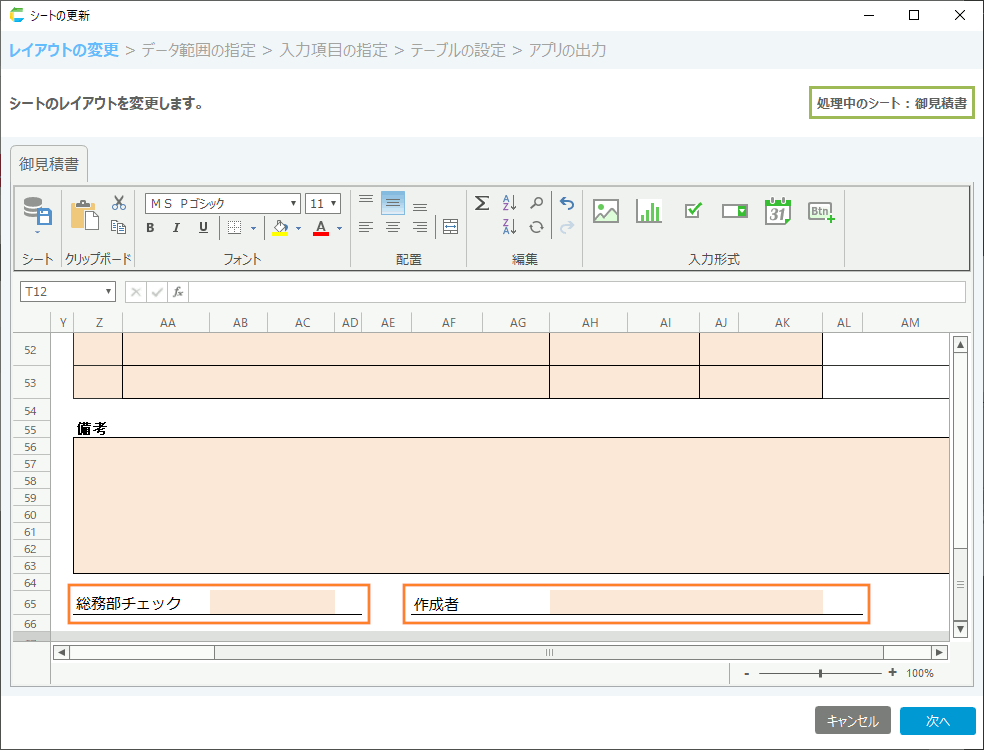Click the insert image input type icon
The image size is (984, 750).
(x=606, y=211)
